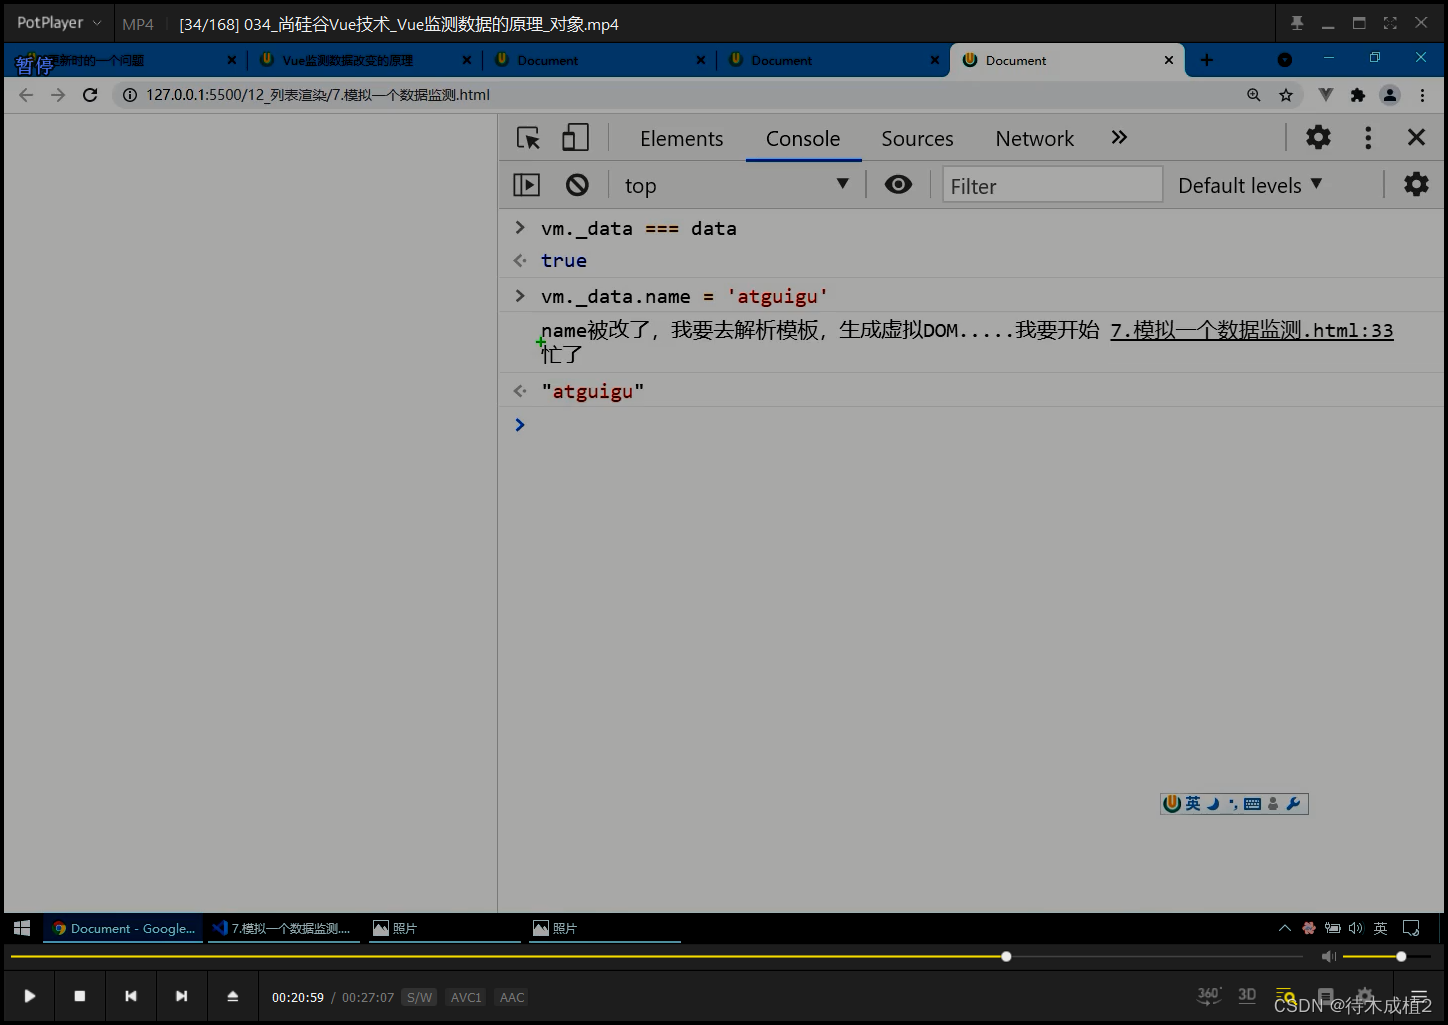Open DevTools settings gear beside the tabs
Viewport: 1448px width, 1025px height.
click(x=1318, y=138)
